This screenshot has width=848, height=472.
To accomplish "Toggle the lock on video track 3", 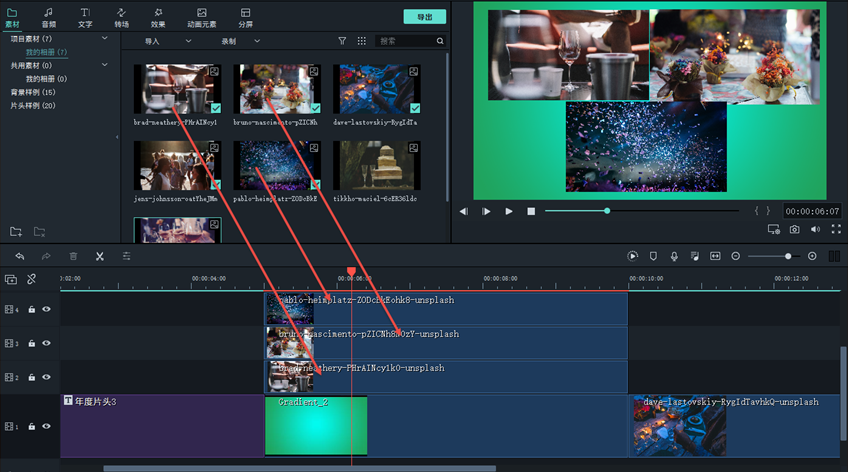I will click(x=31, y=343).
